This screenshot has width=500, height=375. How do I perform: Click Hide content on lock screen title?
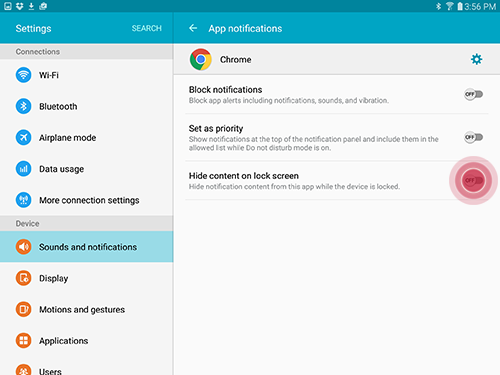[244, 176]
